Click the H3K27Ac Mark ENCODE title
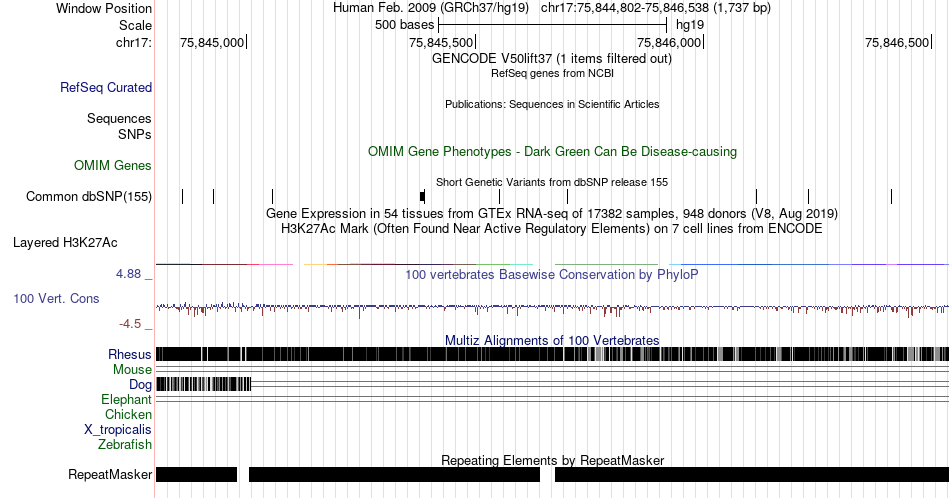 552,228
